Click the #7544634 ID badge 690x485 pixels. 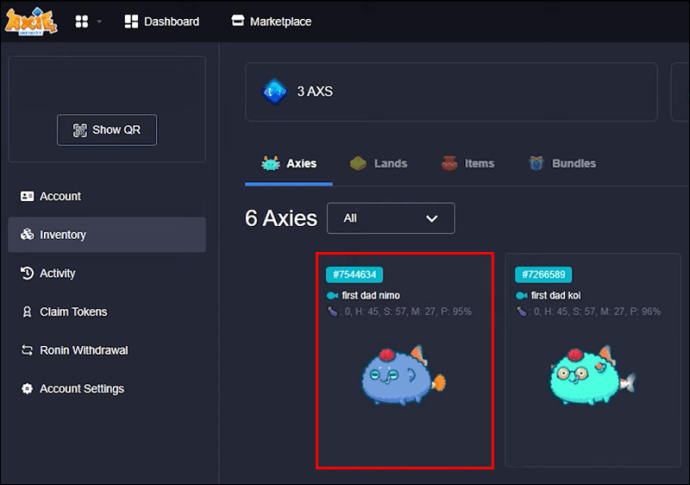click(354, 275)
